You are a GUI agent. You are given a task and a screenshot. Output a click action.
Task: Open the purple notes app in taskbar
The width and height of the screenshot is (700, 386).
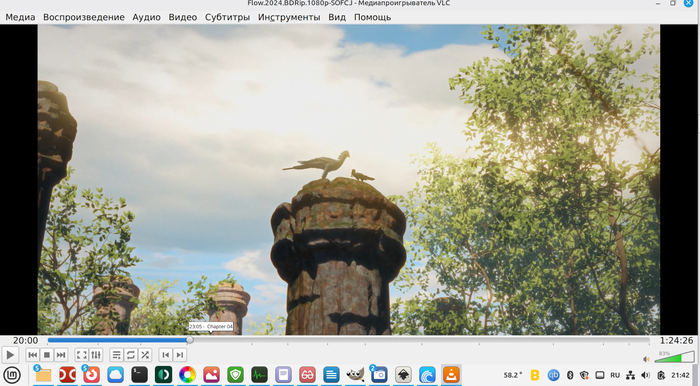283,375
